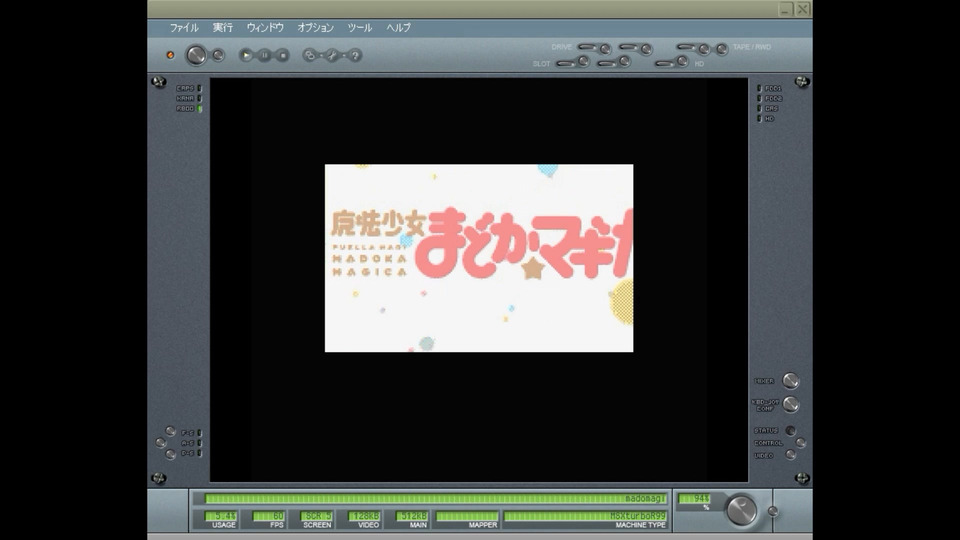Open the MIXER panel knob

point(791,381)
